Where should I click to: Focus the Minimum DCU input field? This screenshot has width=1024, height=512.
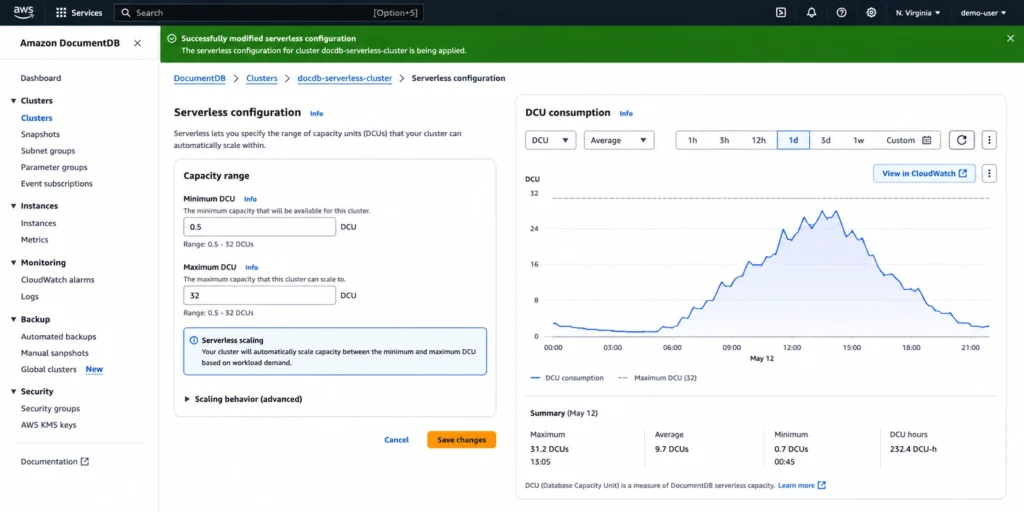260,227
